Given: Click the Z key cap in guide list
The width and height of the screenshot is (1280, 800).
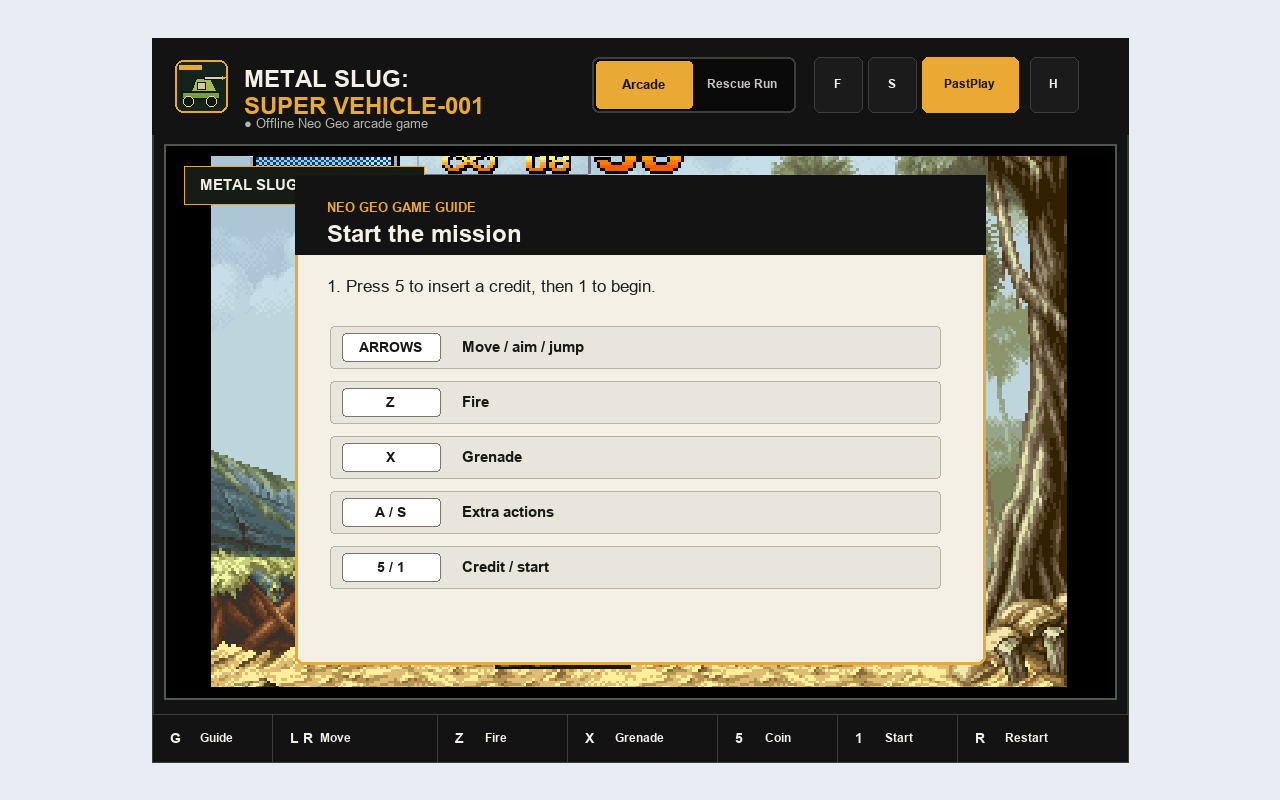Looking at the screenshot, I should [391, 402].
